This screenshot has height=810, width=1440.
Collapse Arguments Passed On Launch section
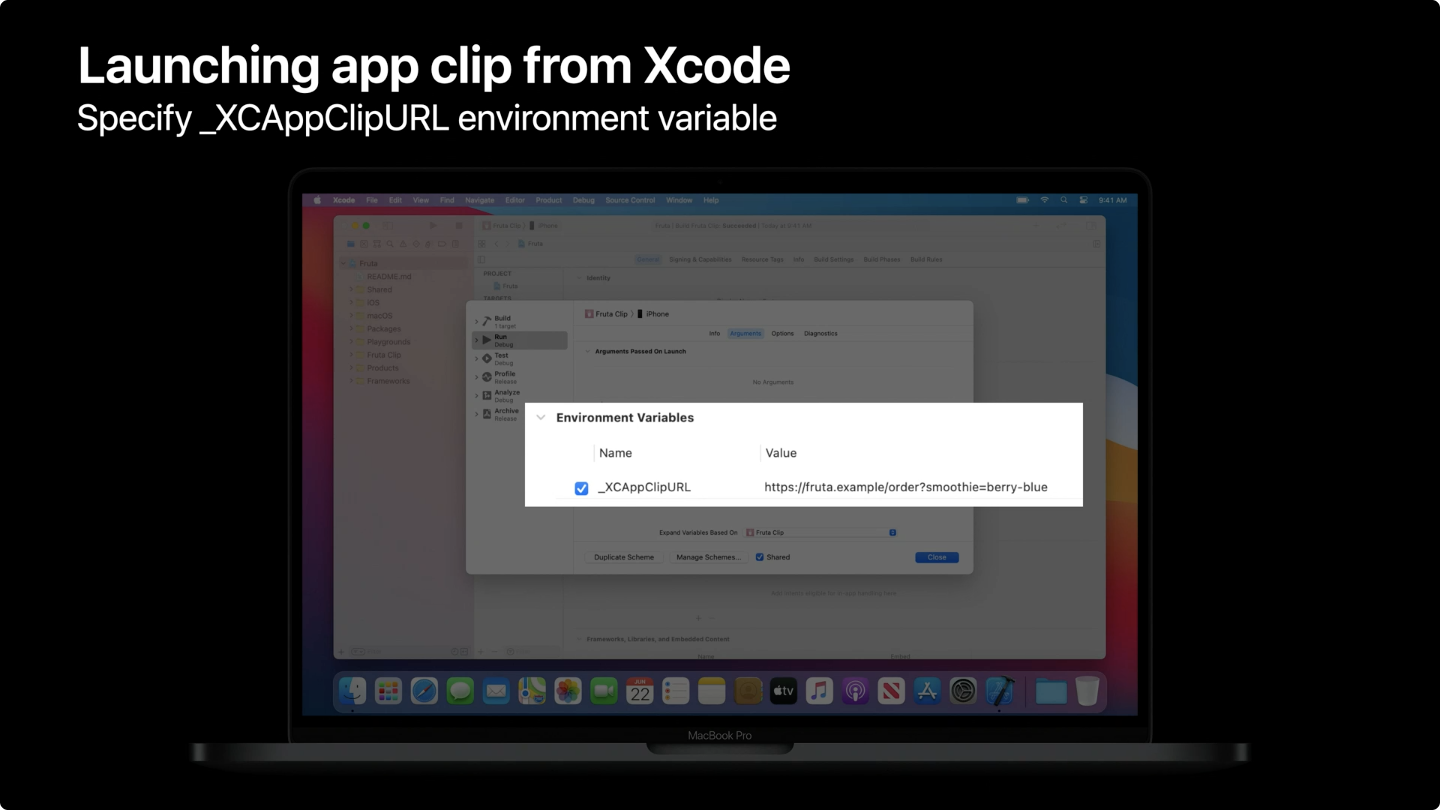click(x=588, y=352)
